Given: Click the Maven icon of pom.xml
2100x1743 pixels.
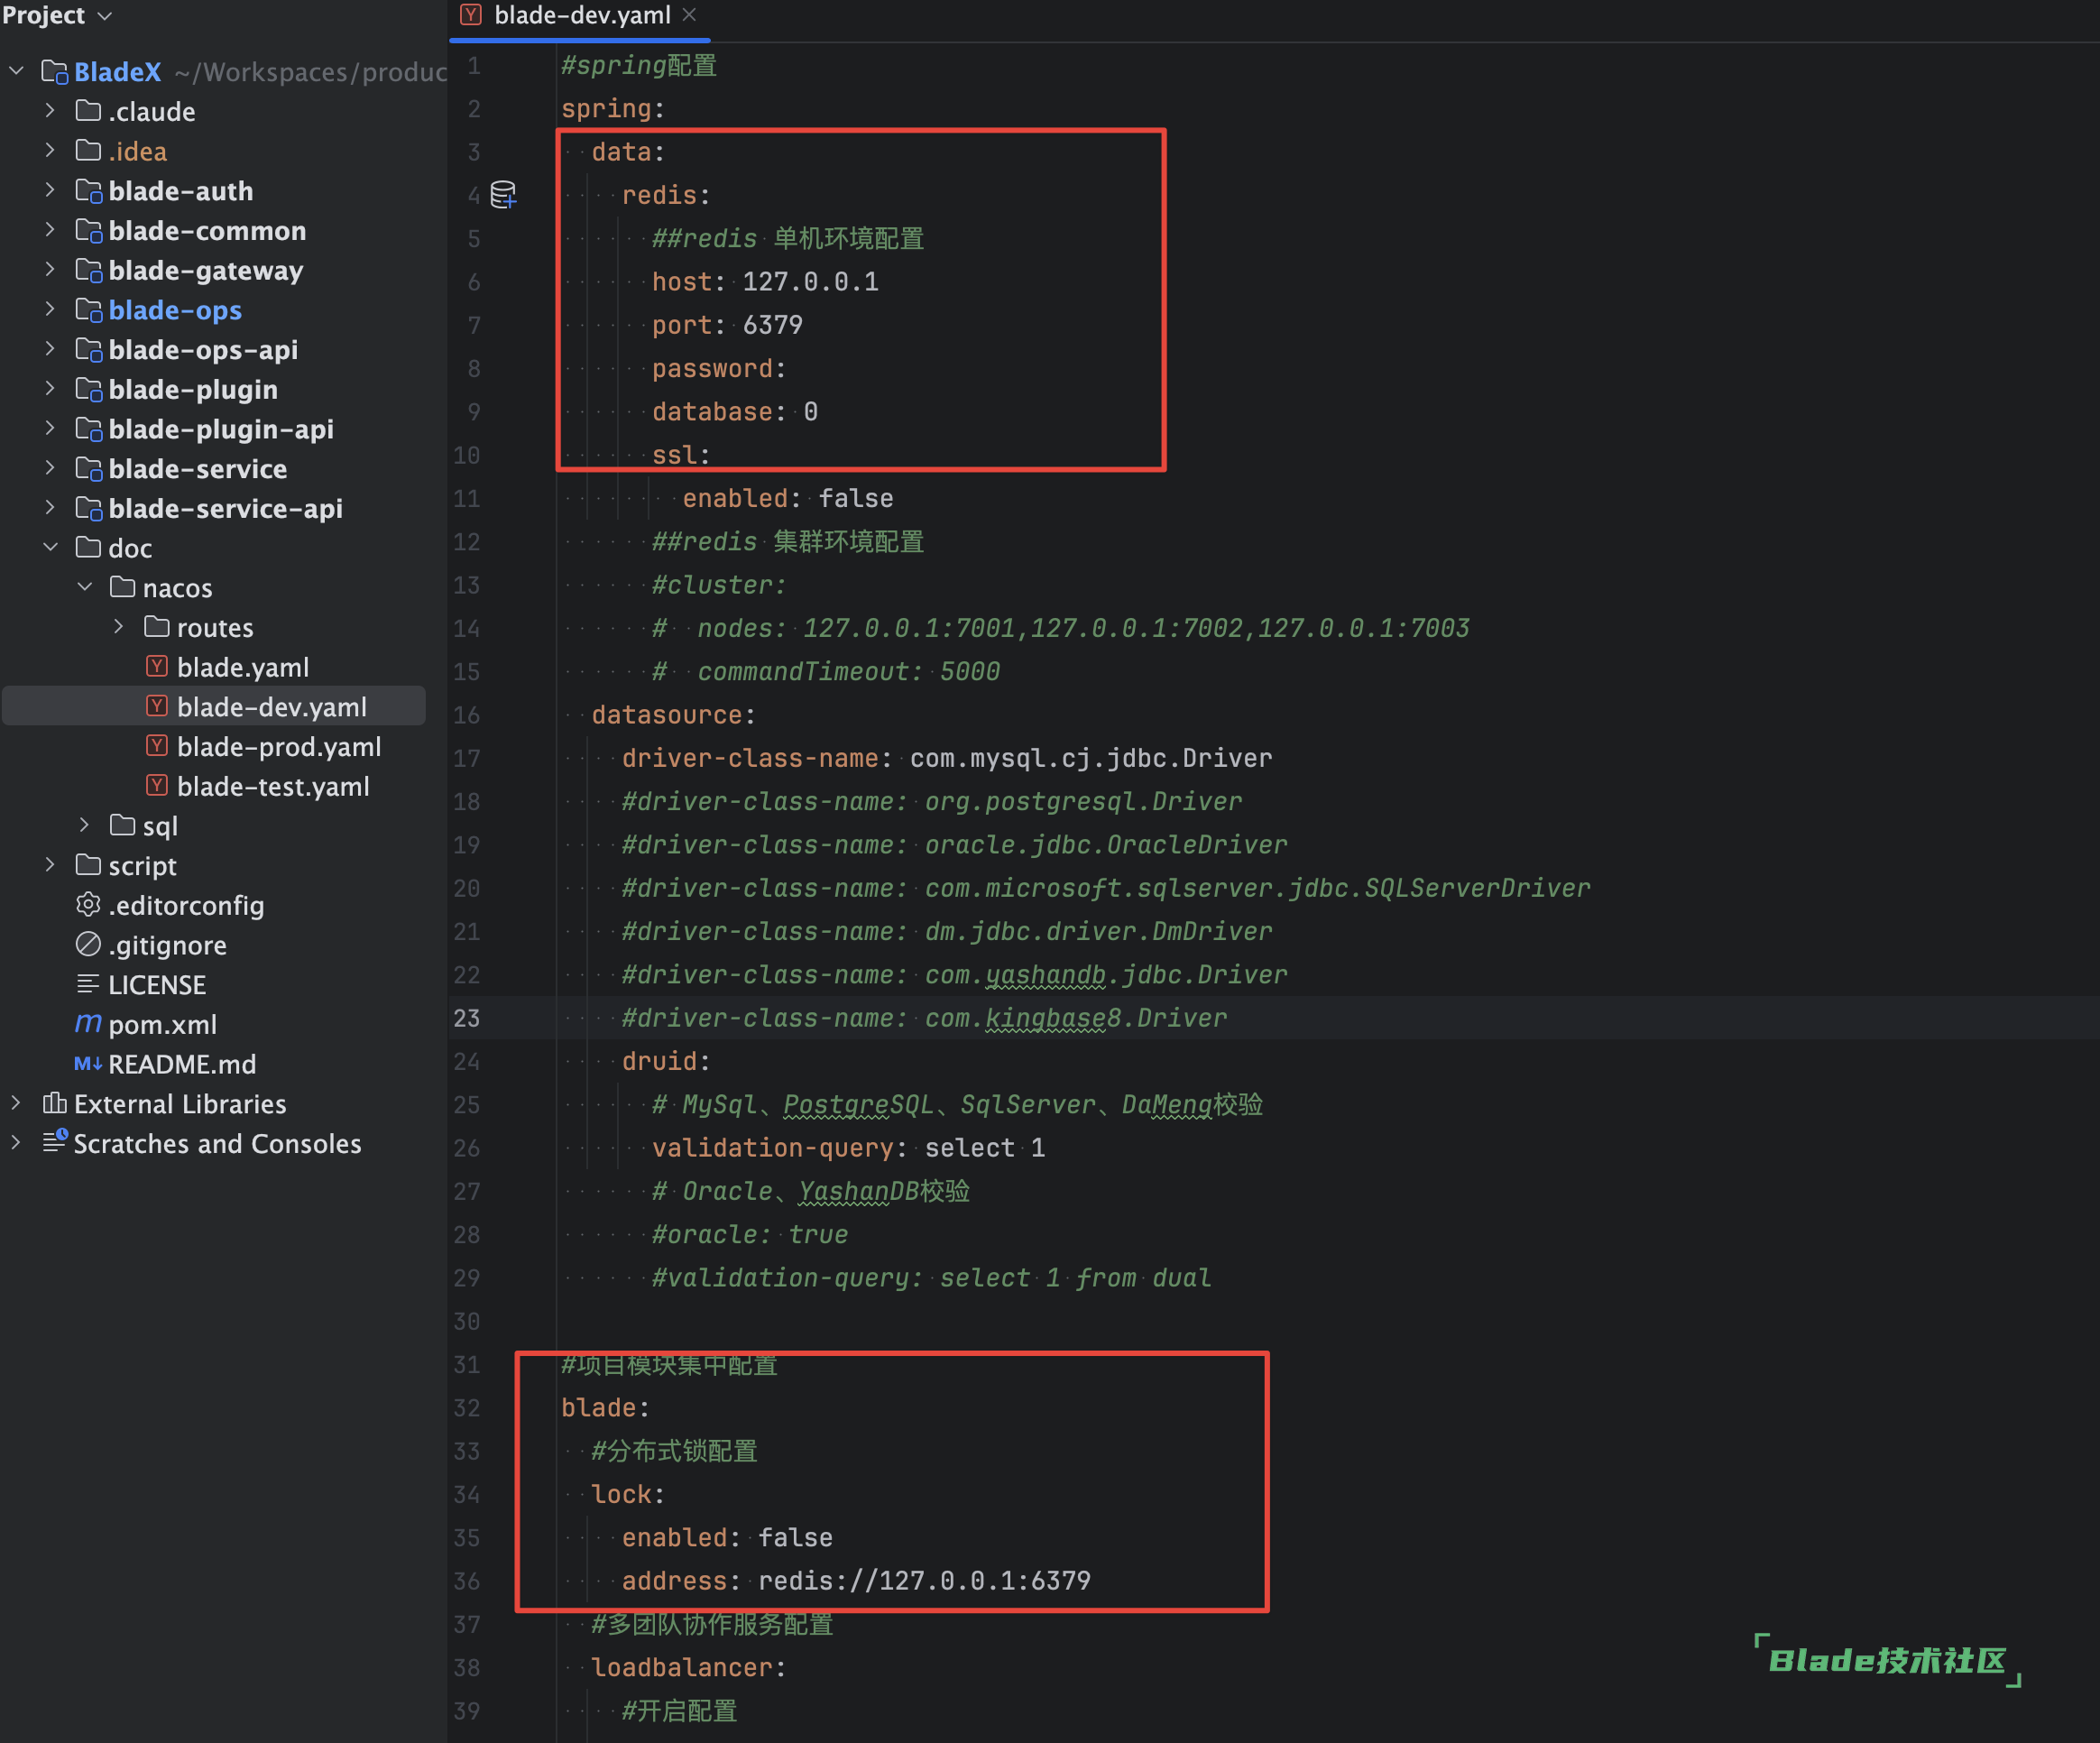Looking at the screenshot, I should click(88, 1023).
